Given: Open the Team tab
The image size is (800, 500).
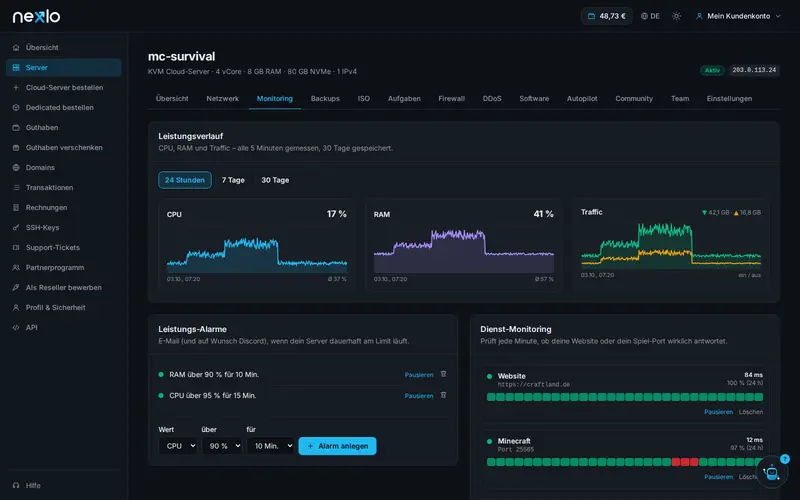Looking at the screenshot, I should (x=680, y=98).
